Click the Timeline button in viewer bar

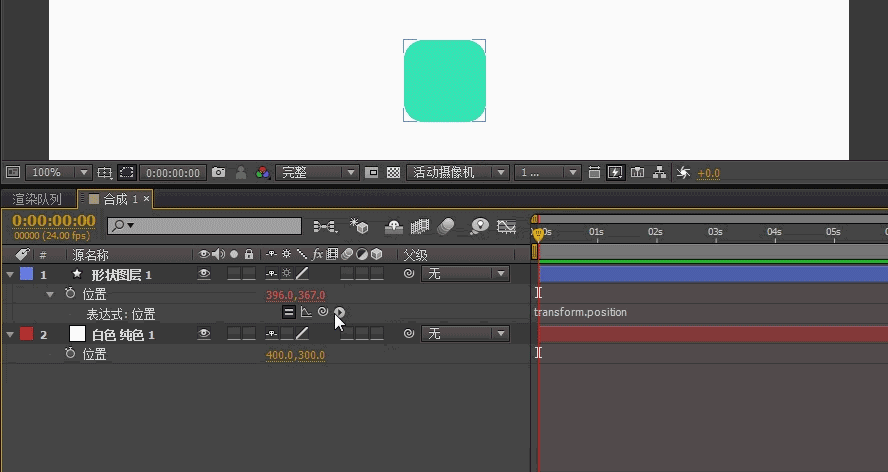pos(638,172)
